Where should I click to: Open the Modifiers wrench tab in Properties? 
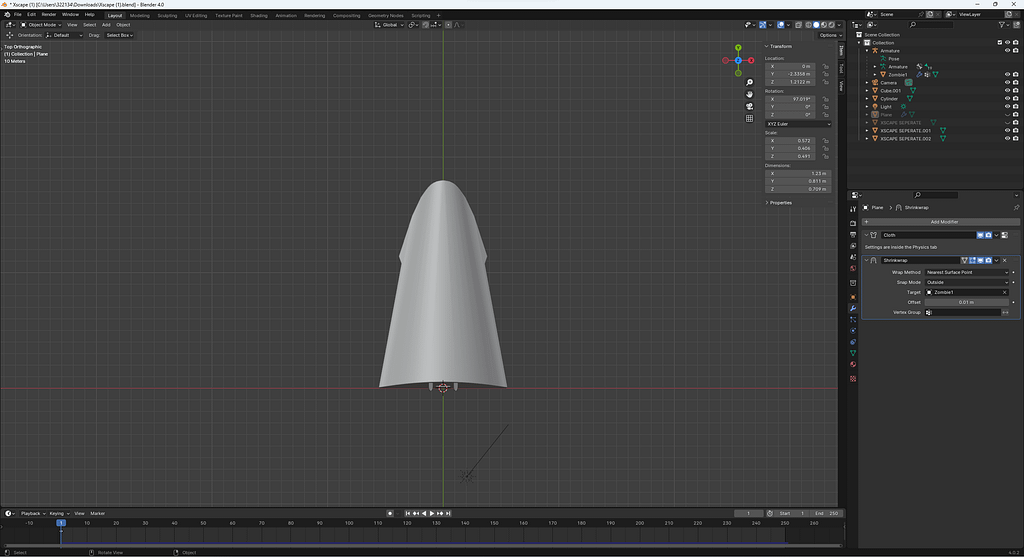coord(852,308)
